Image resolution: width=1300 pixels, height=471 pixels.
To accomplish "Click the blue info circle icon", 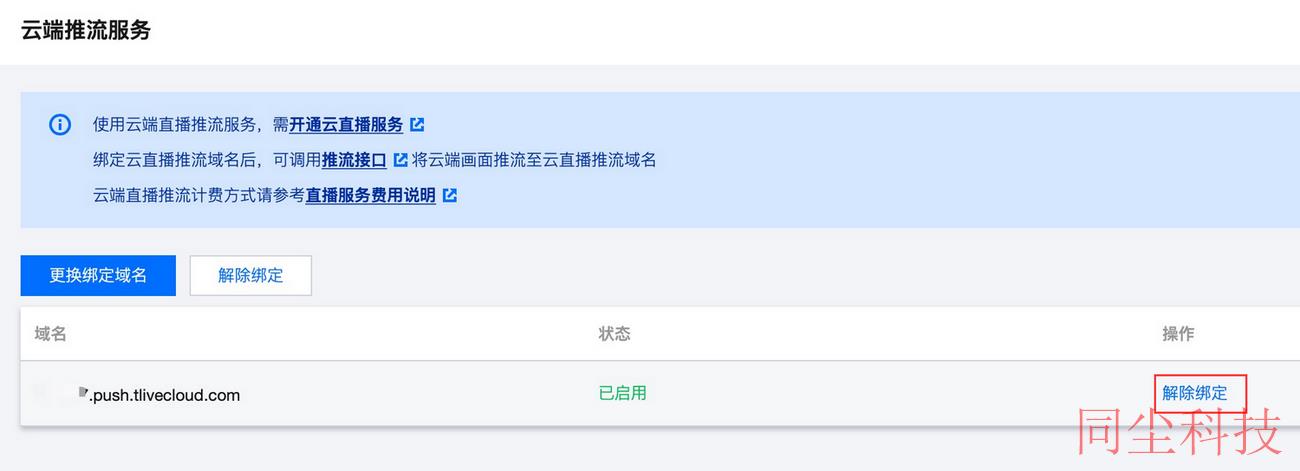I will (x=60, y=125).
